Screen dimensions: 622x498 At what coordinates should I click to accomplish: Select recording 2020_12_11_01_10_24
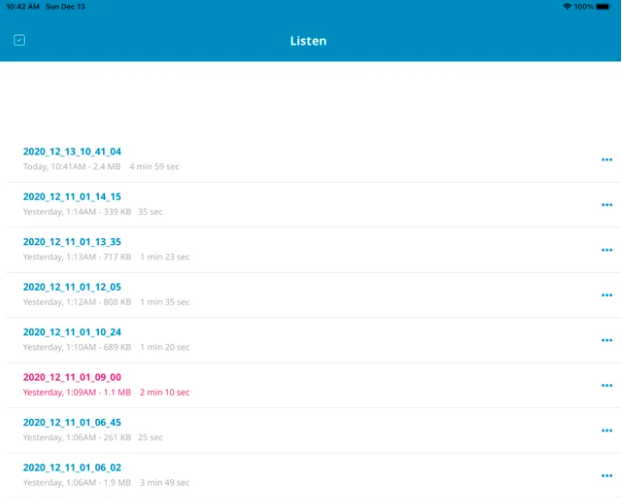(72, 332)
